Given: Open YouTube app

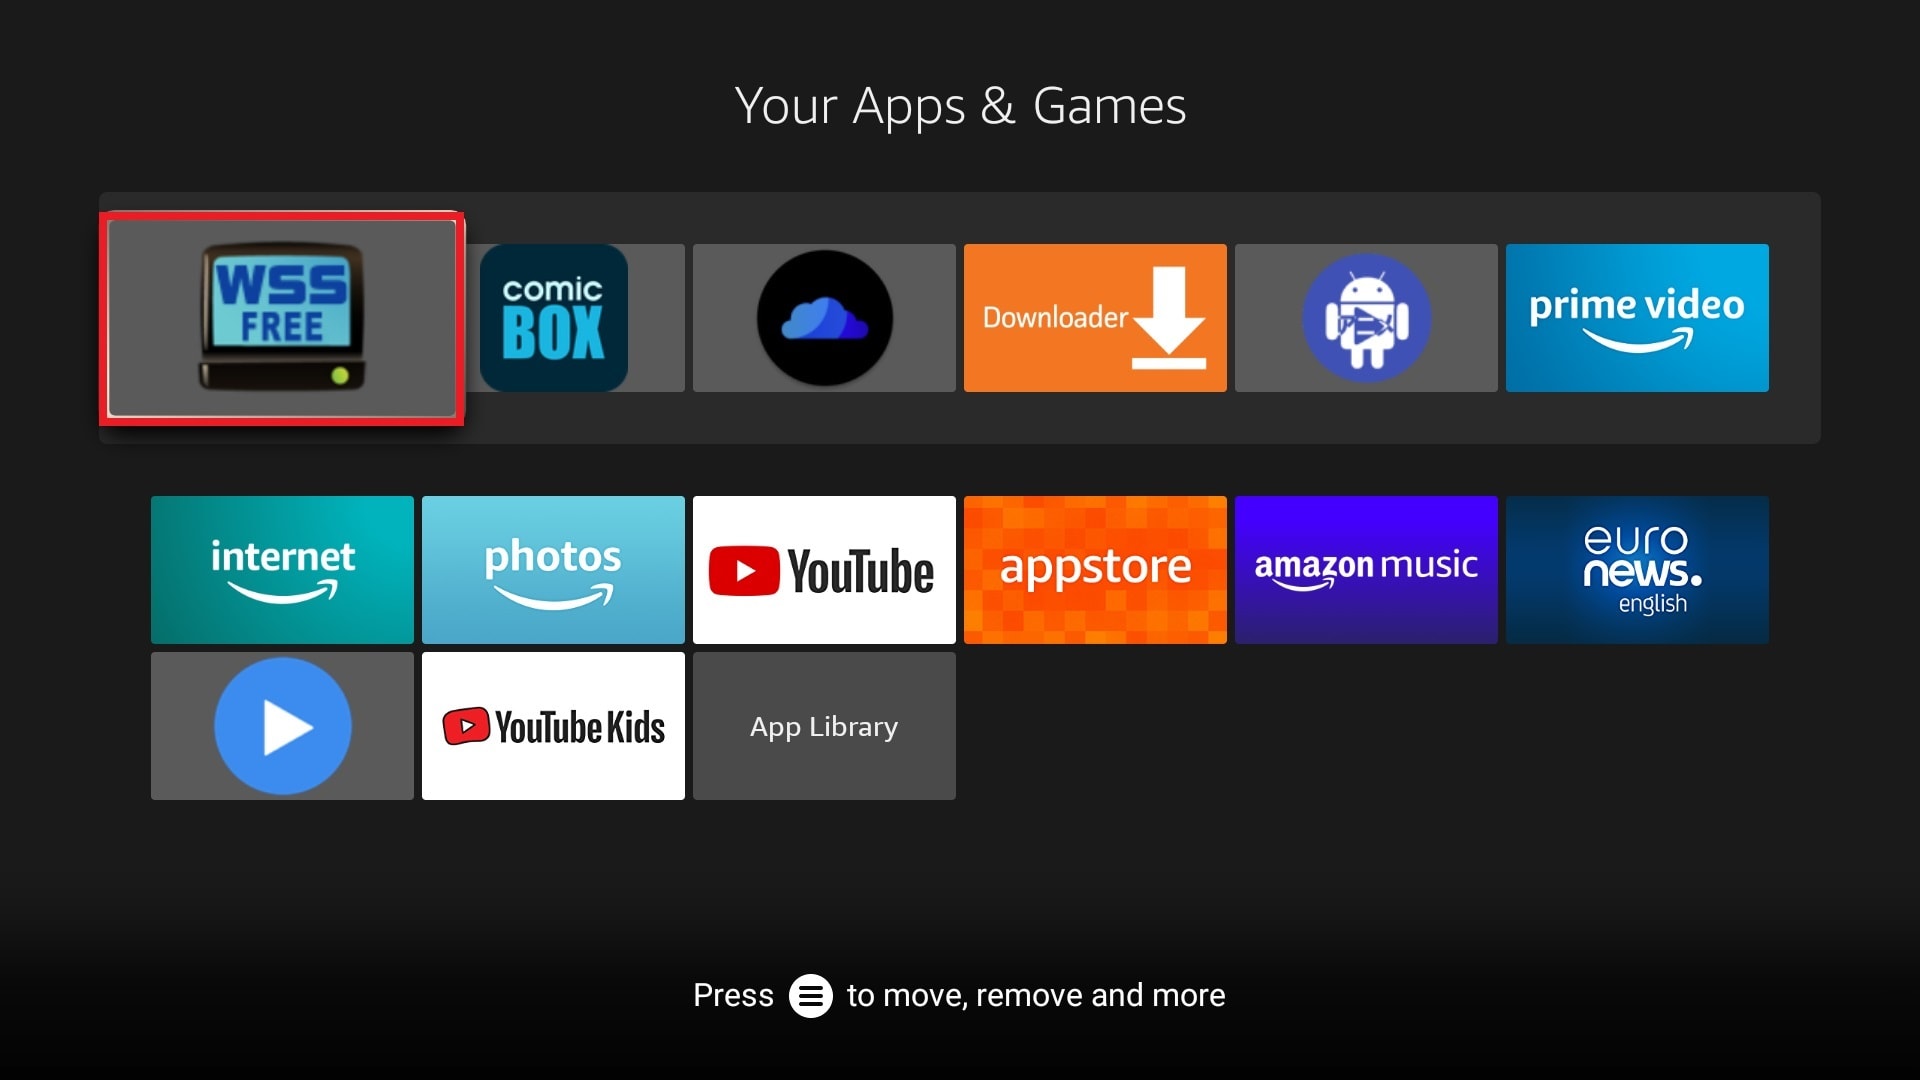Looking at the screenshot, I should (824, 568).
